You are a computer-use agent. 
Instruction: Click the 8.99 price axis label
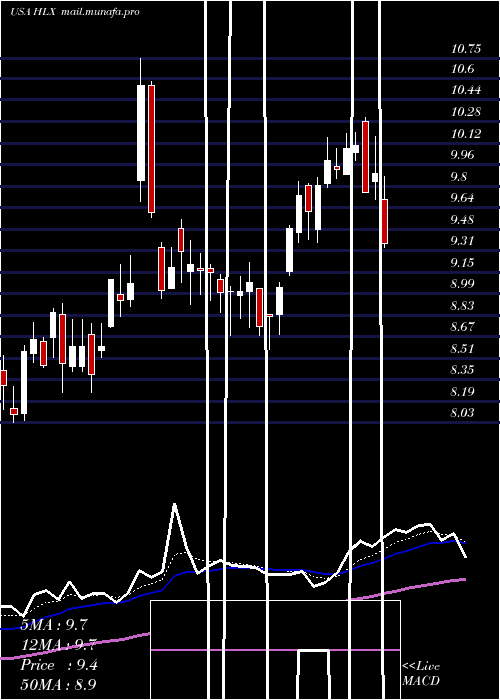point(462,283)
